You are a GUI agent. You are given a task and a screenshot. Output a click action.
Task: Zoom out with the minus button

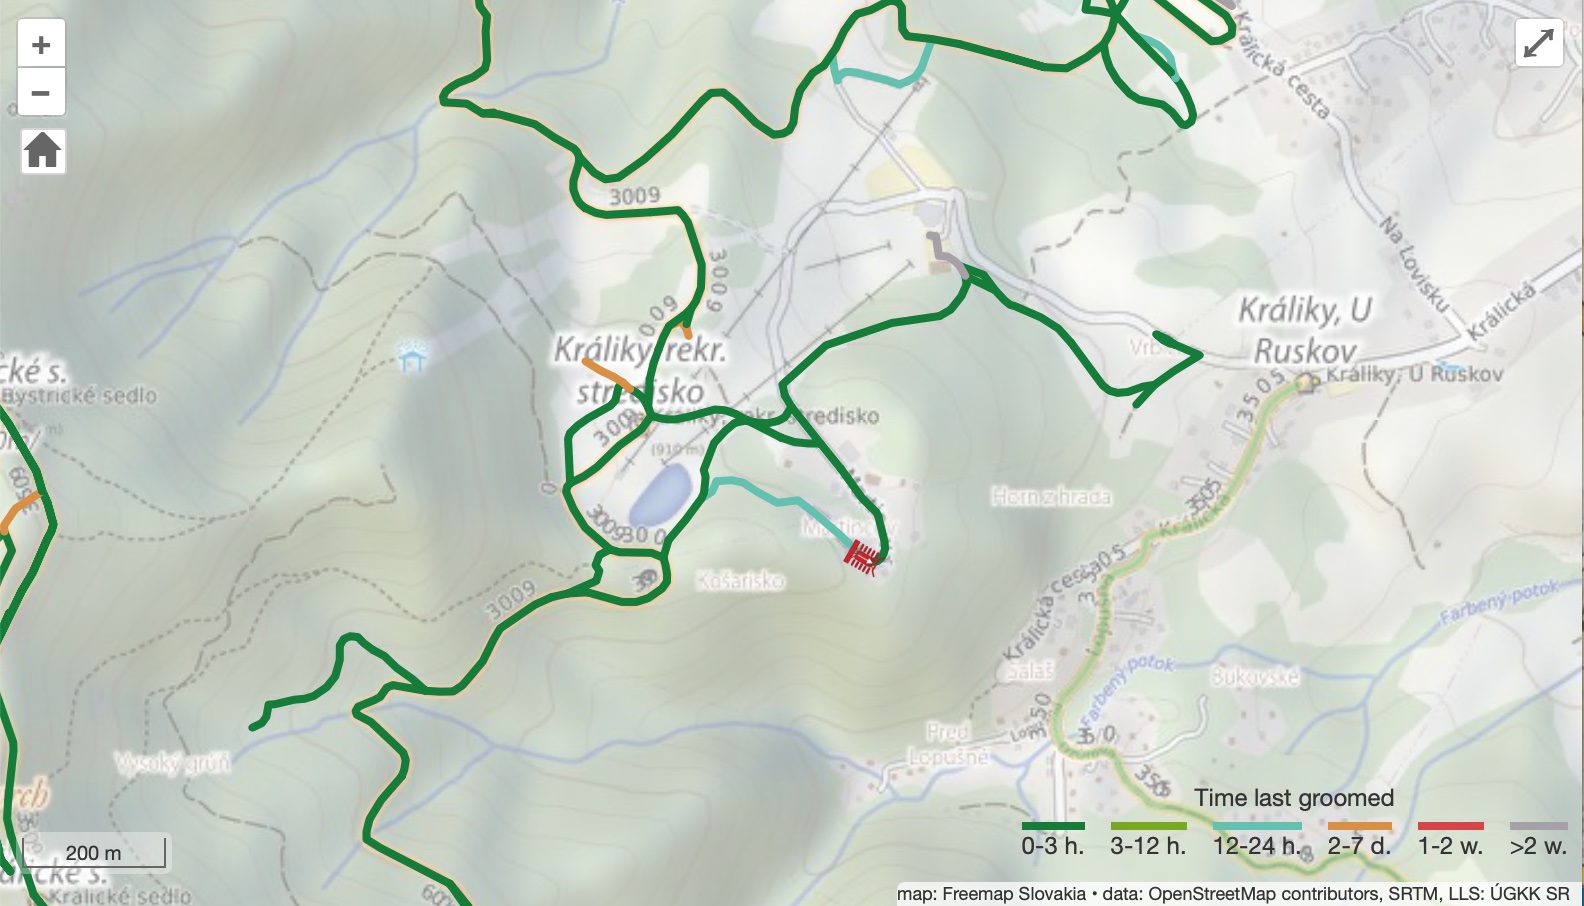41,93
